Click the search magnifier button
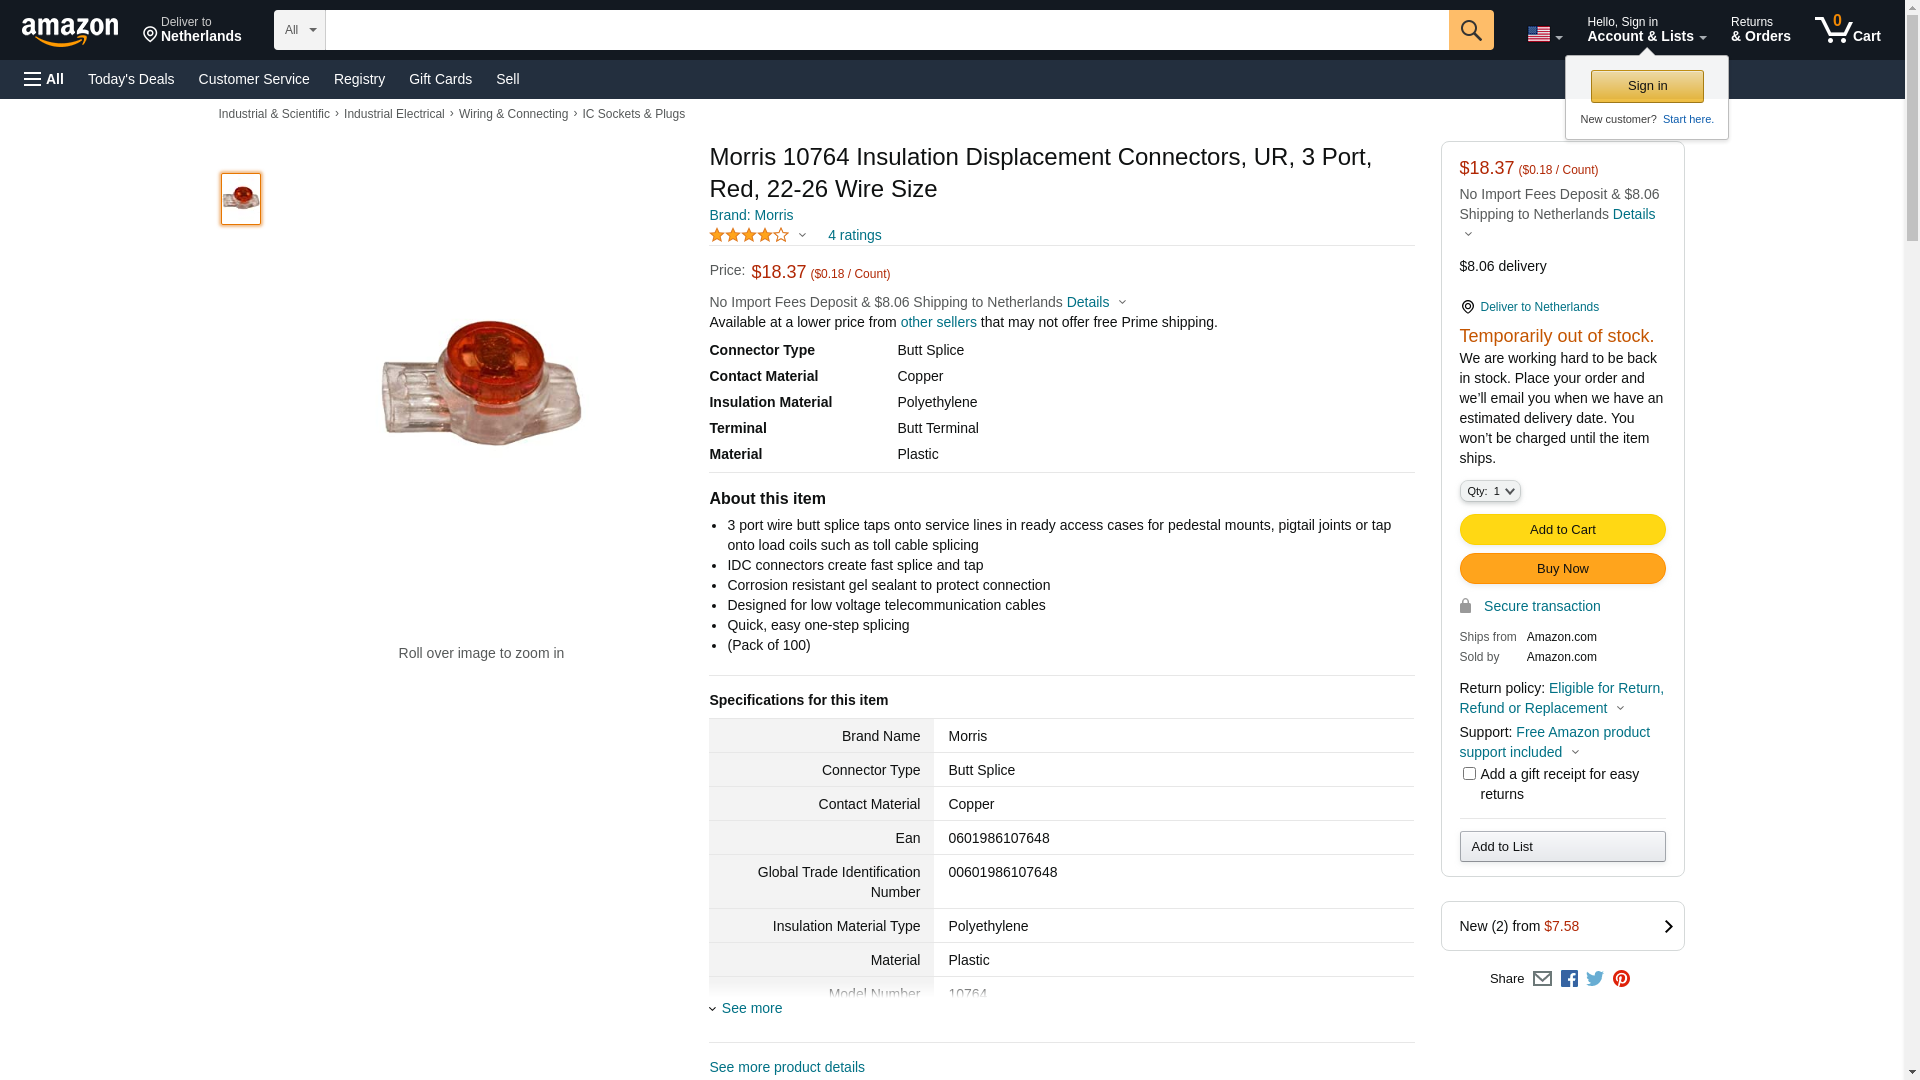Viewport: 1920px width, 1080px height. point(1471,30)
